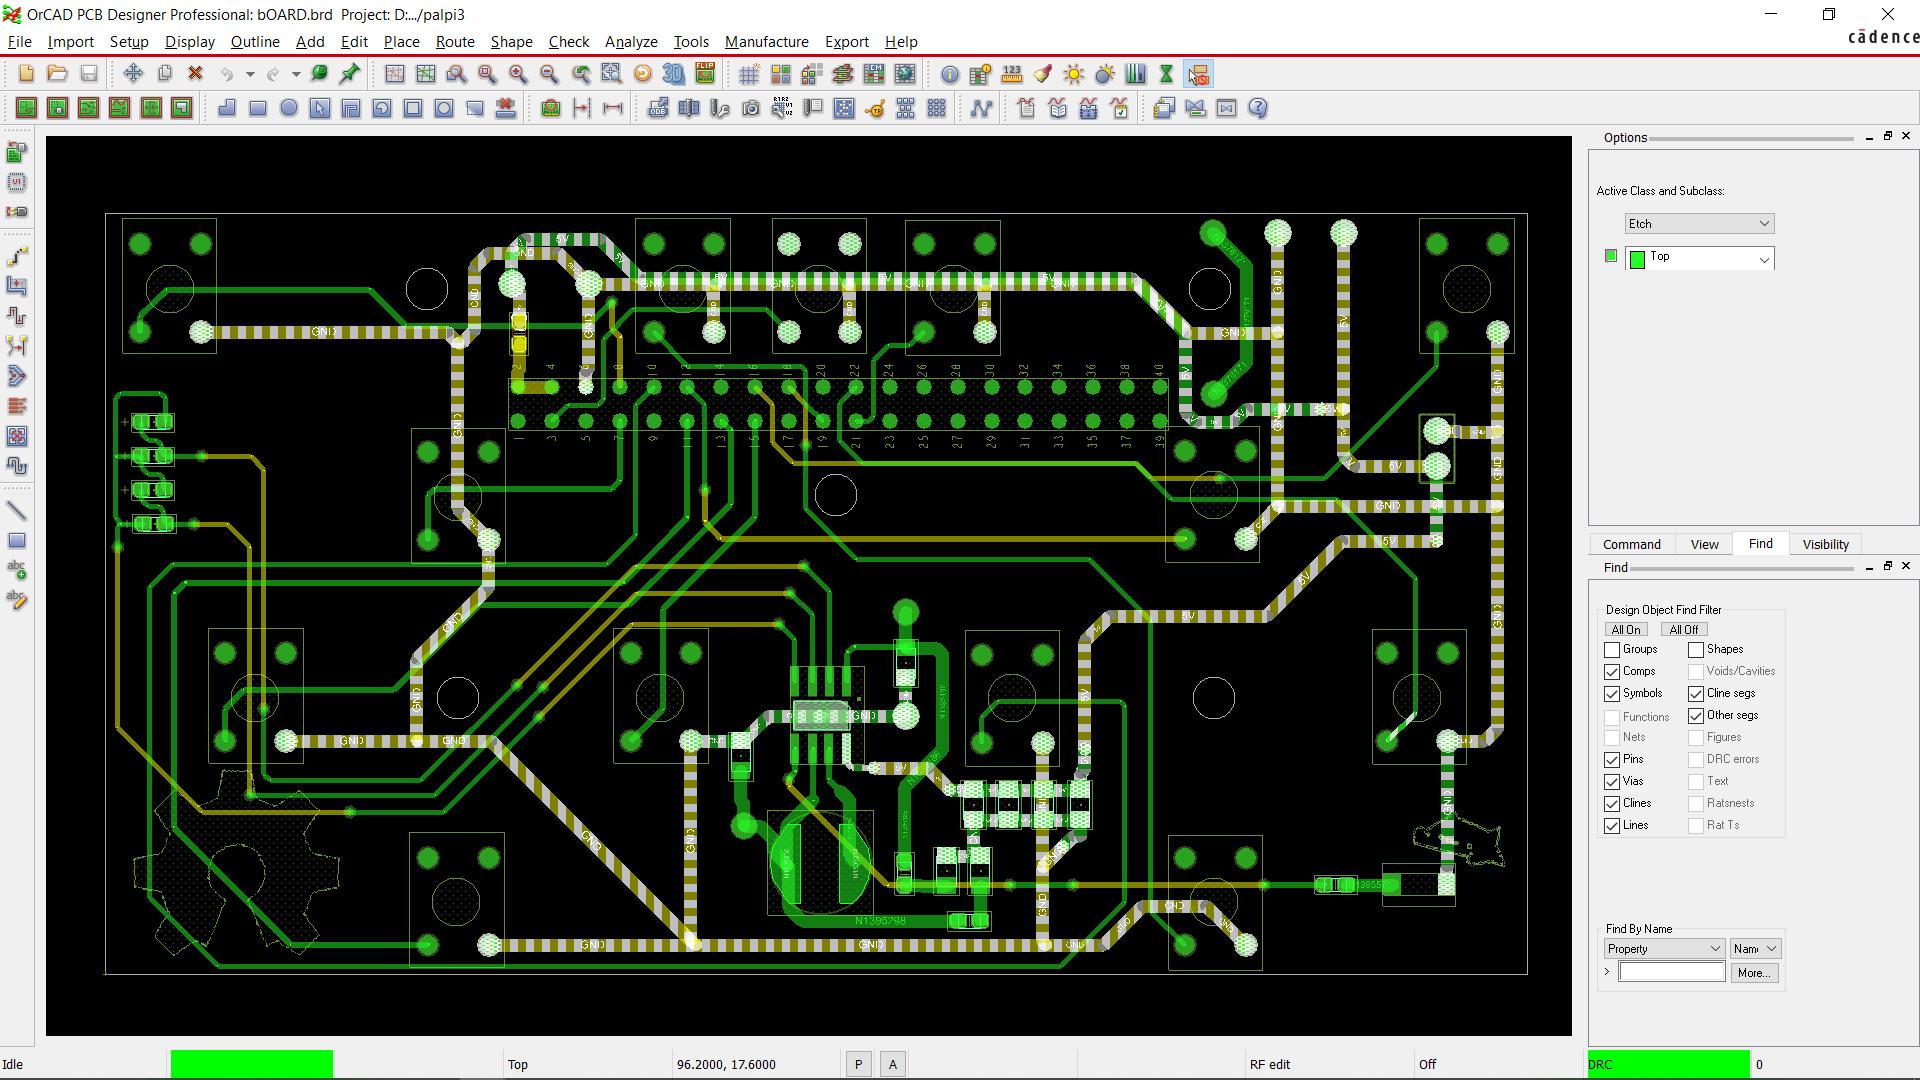
Task: Expand the Undo history dropdown arrow
Action: [250, 74]
